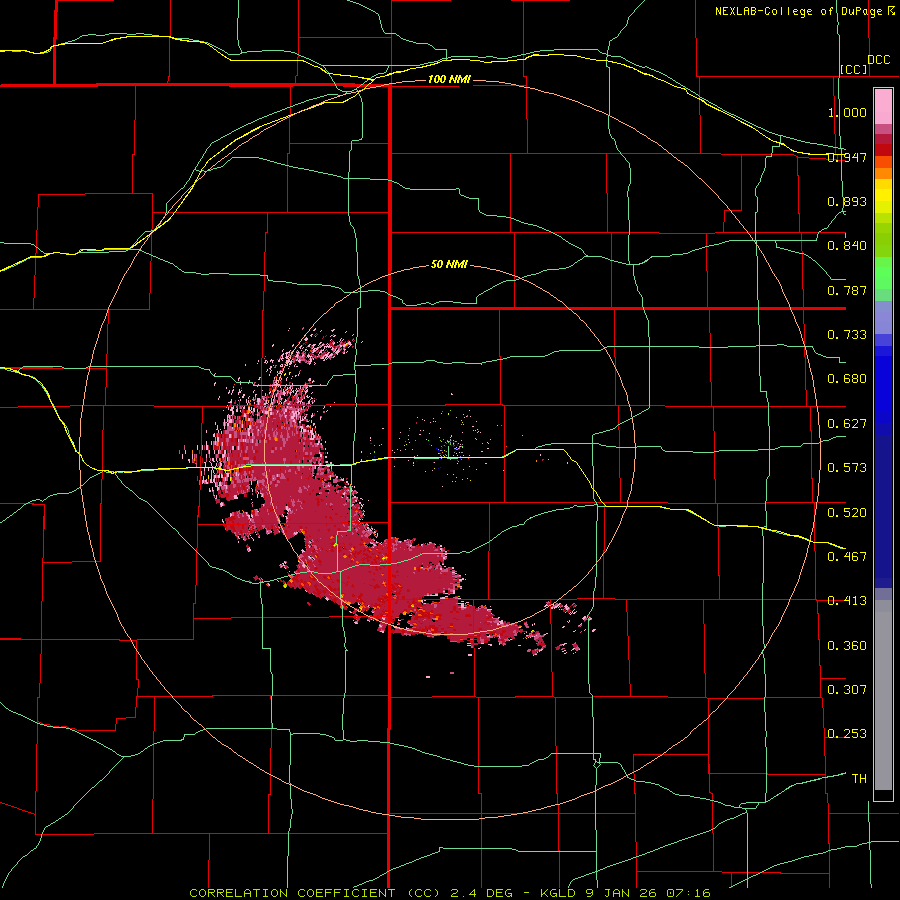This screenshot has height=900, width=900.
Task: Click the 0.360 scale value
Action: pyautogui.click(x=847, y=646)
